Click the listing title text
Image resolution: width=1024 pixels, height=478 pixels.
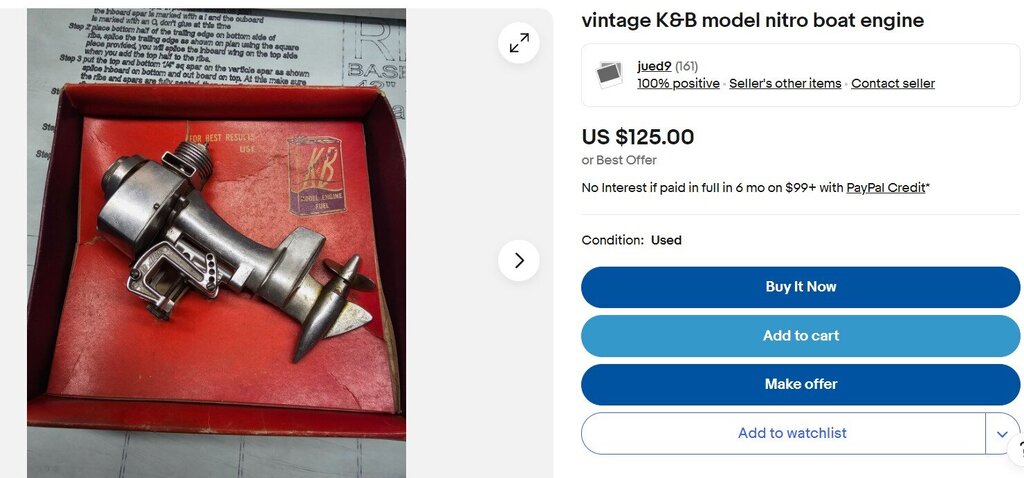tap(752, 20)
